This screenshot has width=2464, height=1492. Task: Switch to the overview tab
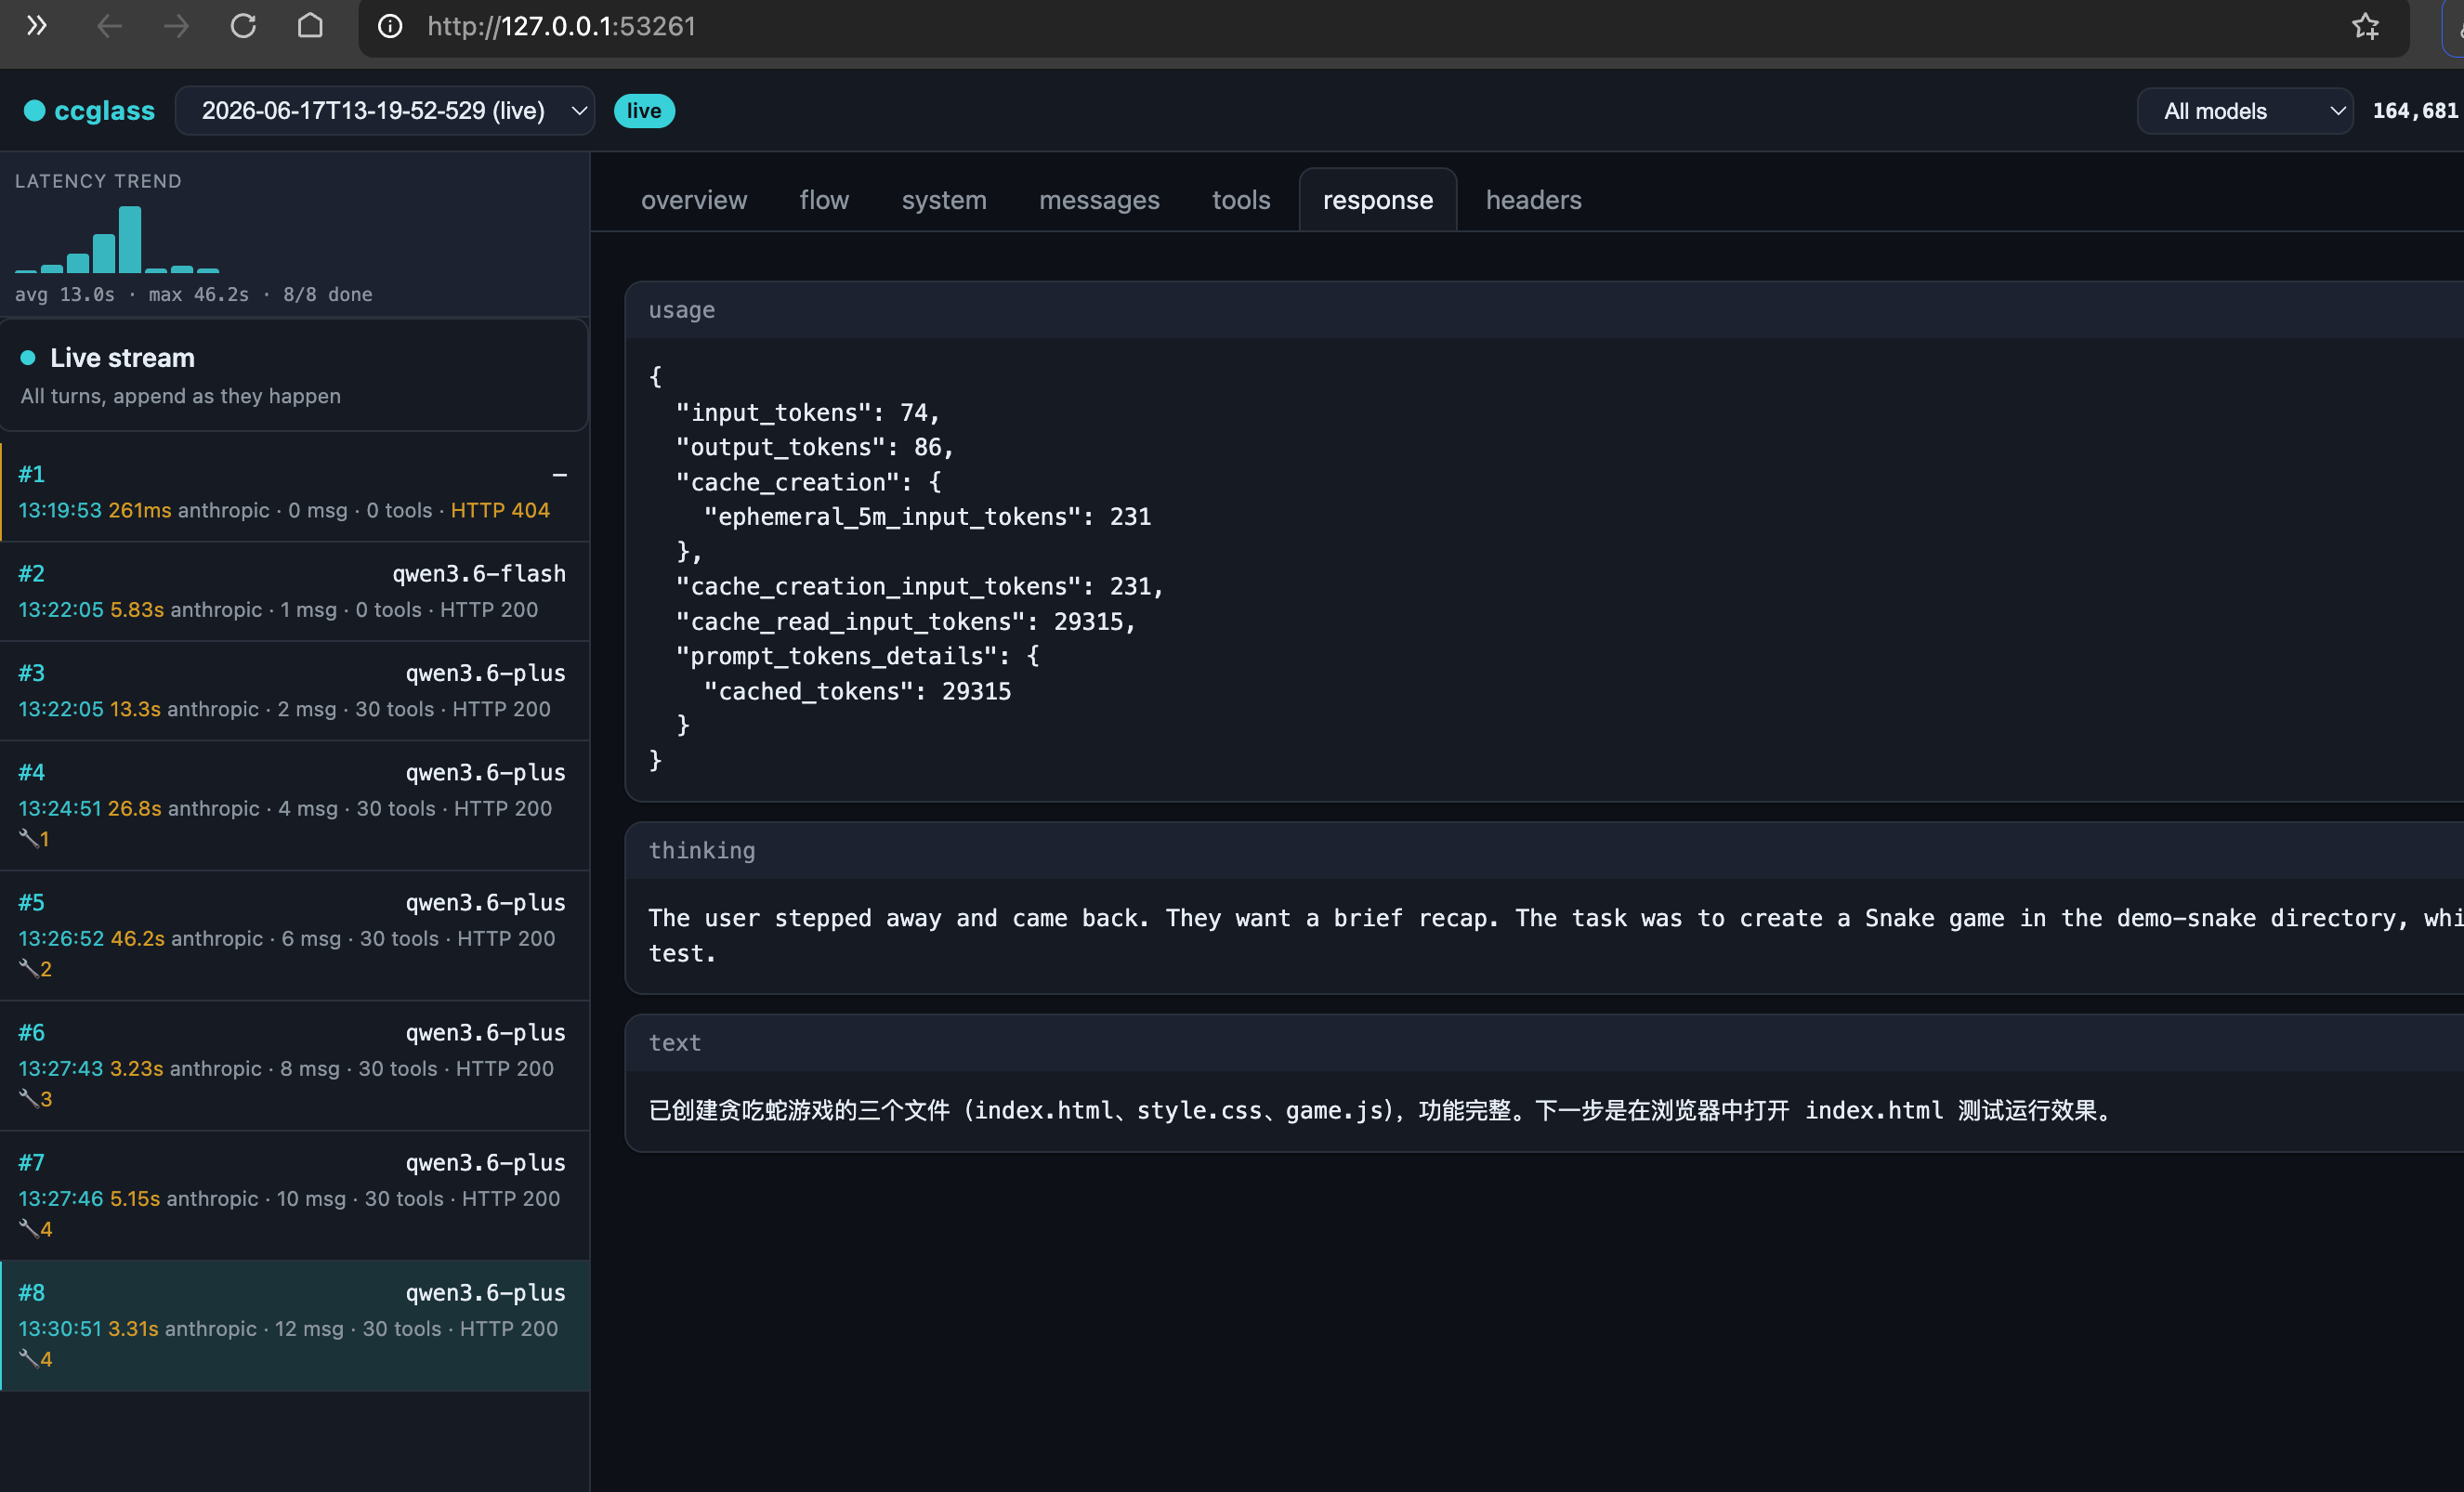pyautogui.click(x=694, y=200)
